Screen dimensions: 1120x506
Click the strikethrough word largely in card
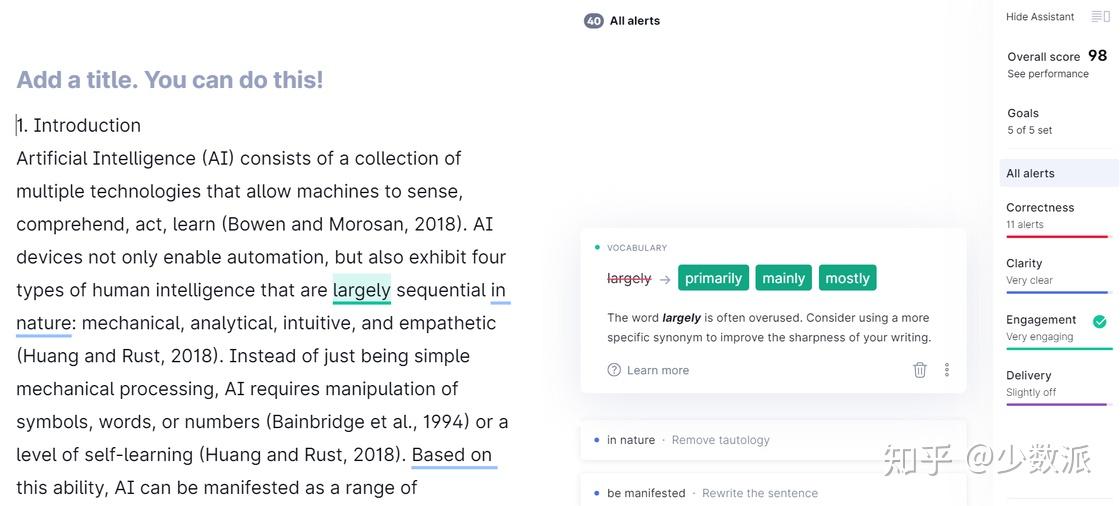click(629, 278)
